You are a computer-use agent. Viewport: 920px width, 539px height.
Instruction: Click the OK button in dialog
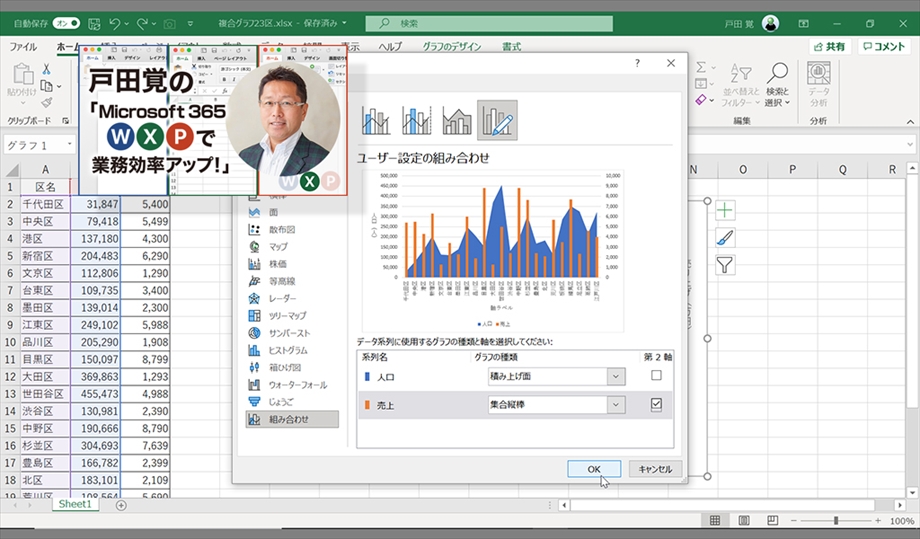tap(594, 469)
